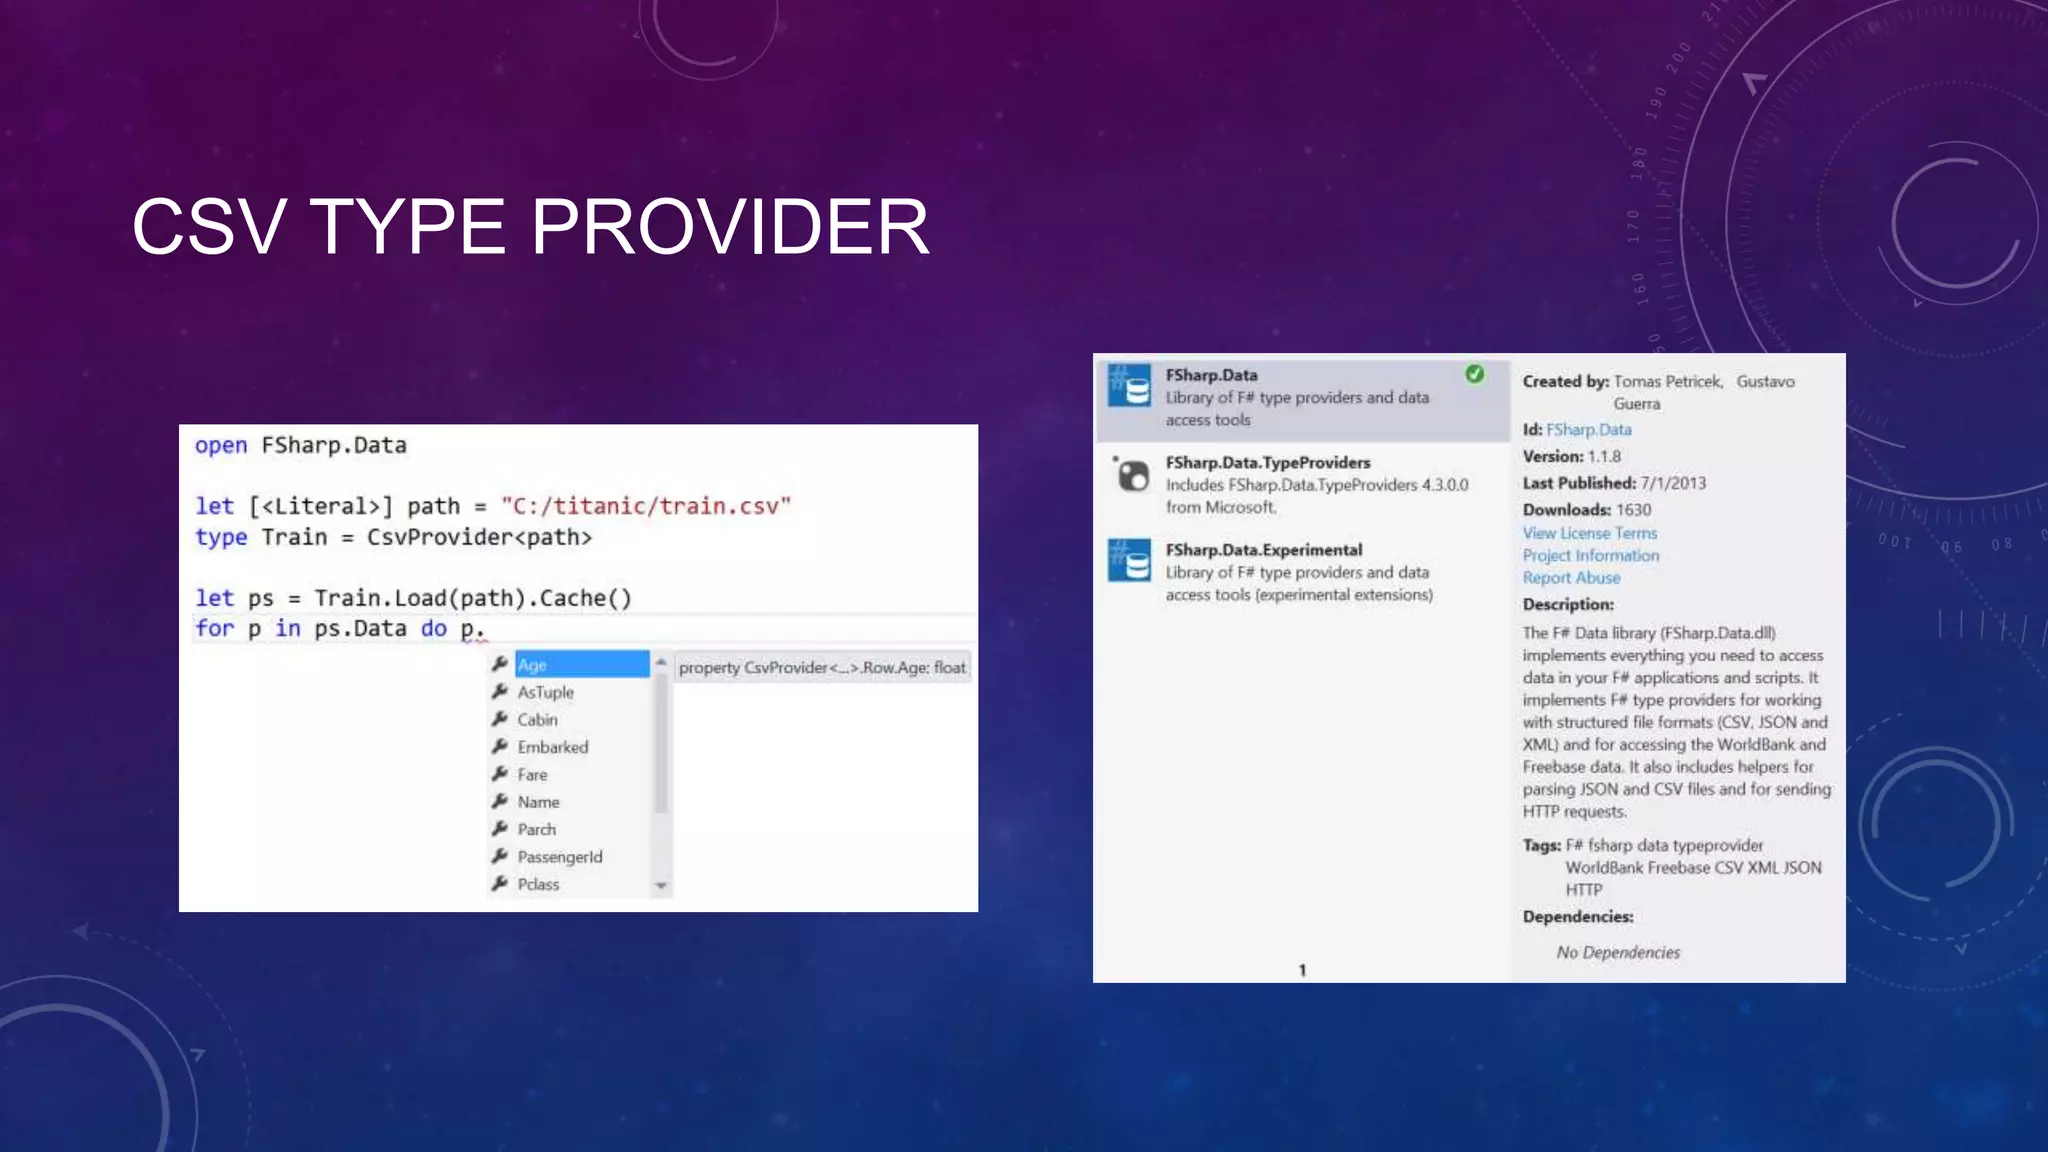Click the wrench icon beside Embarked
This screenshot has width=2048, height=1152.
500,746
